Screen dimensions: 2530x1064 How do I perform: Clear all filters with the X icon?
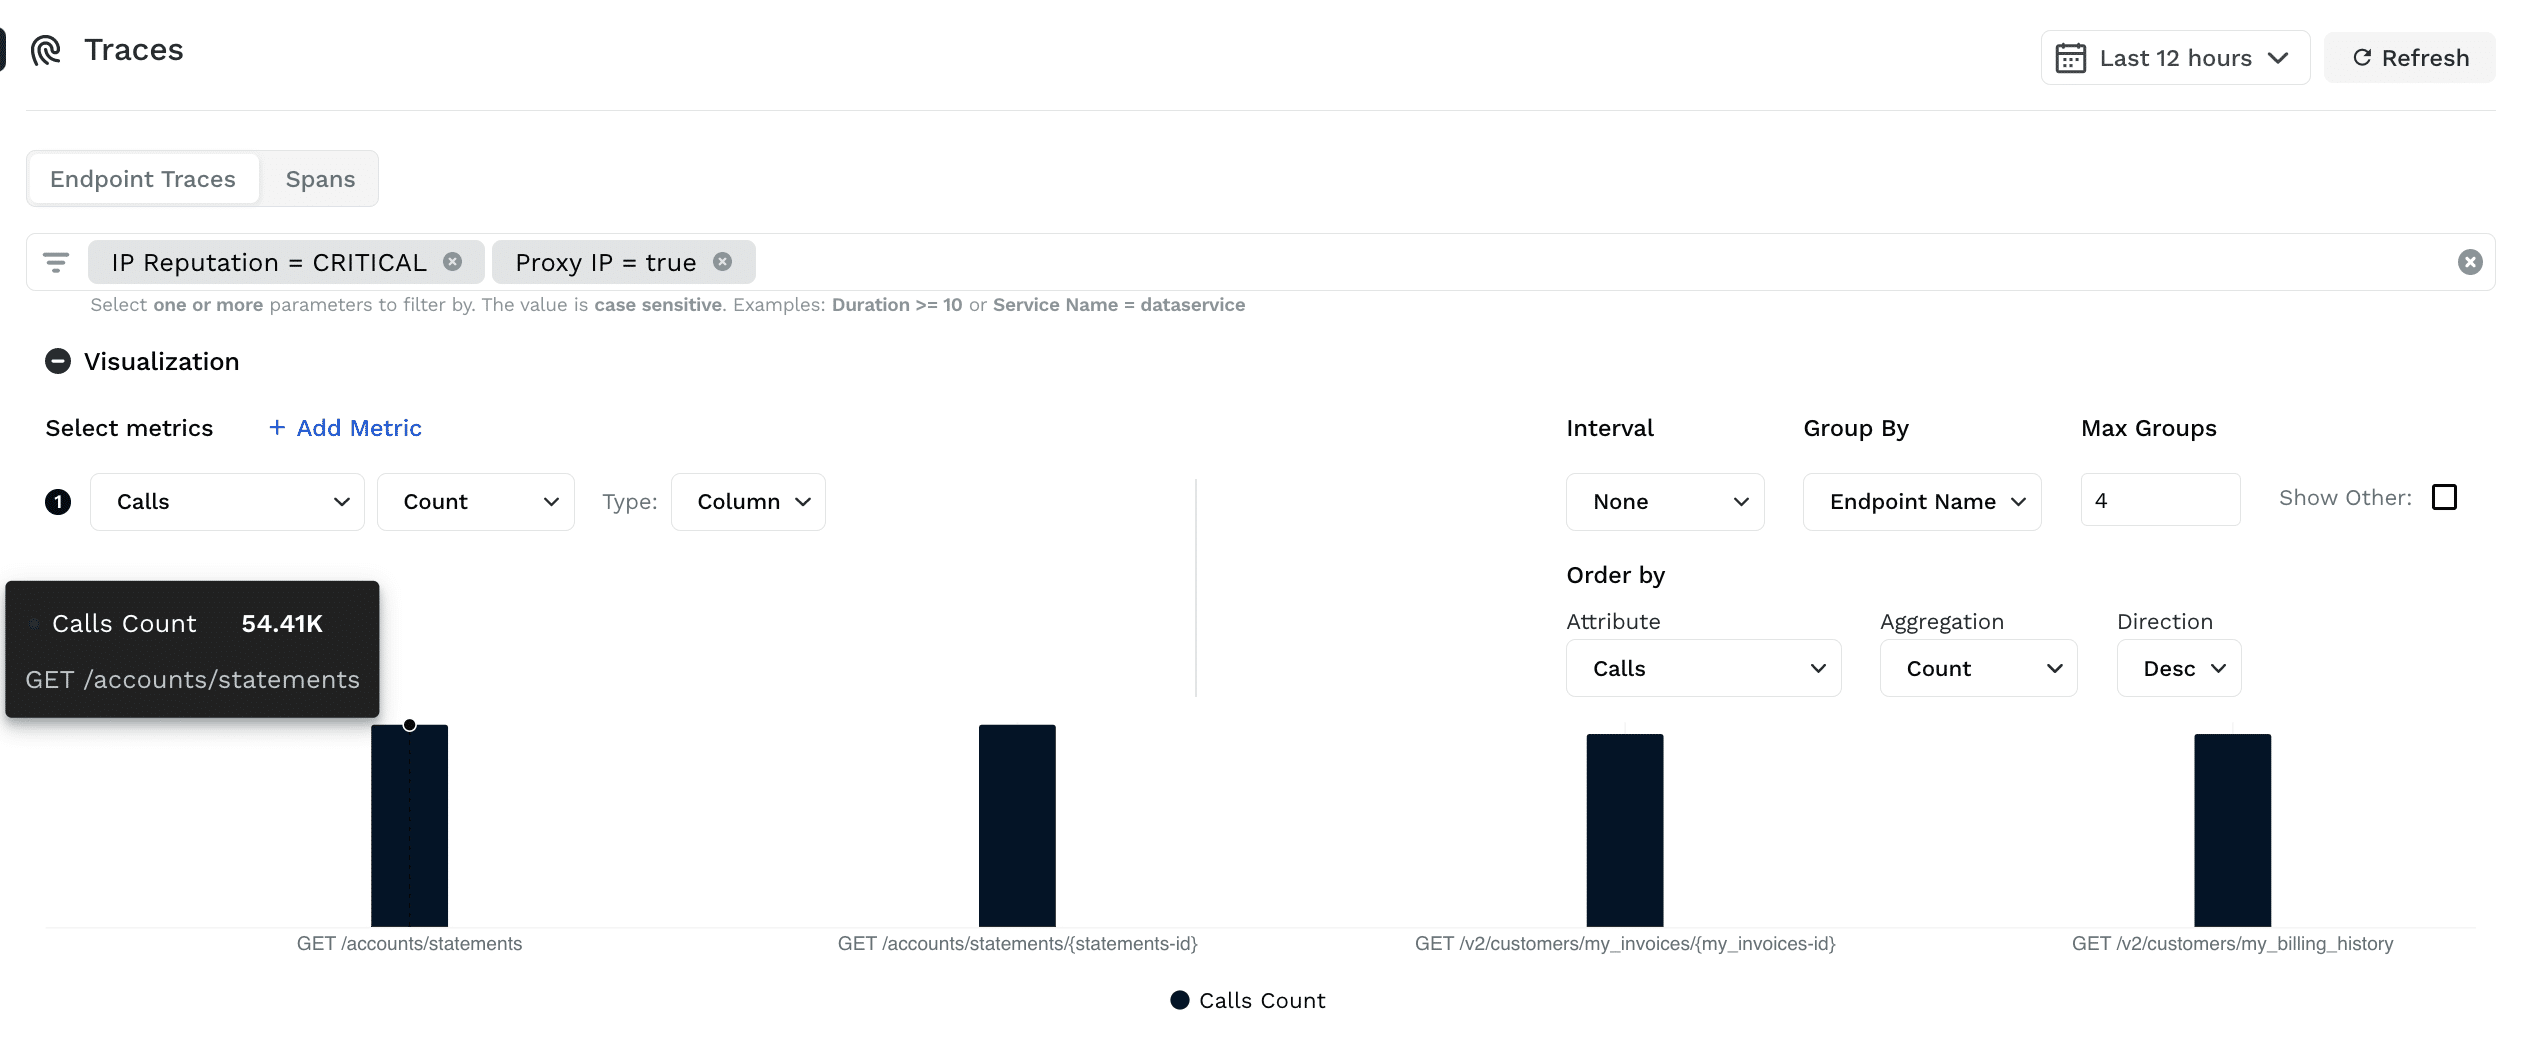point(2469,262)
